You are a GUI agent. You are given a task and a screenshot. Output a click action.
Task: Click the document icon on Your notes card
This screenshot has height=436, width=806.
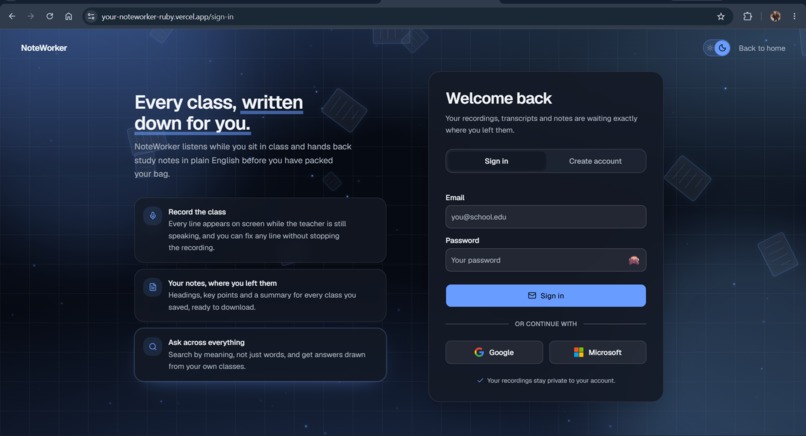click(153, 287)
